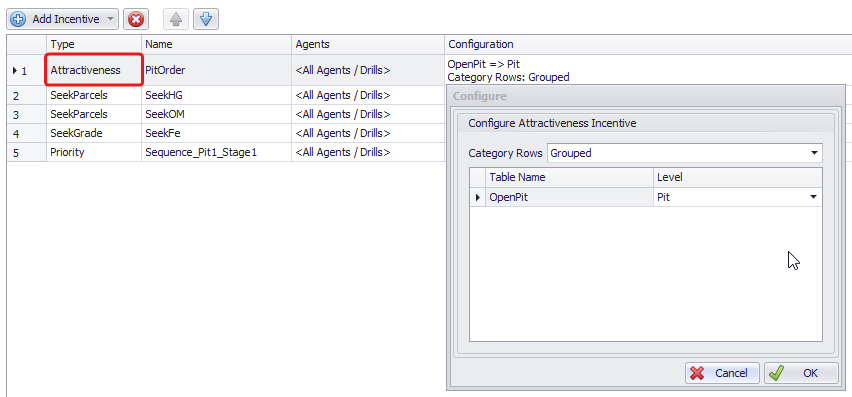Click the green checkmark OK button
Viewport: 852px width, 397px height.
[x=801, y=373]
